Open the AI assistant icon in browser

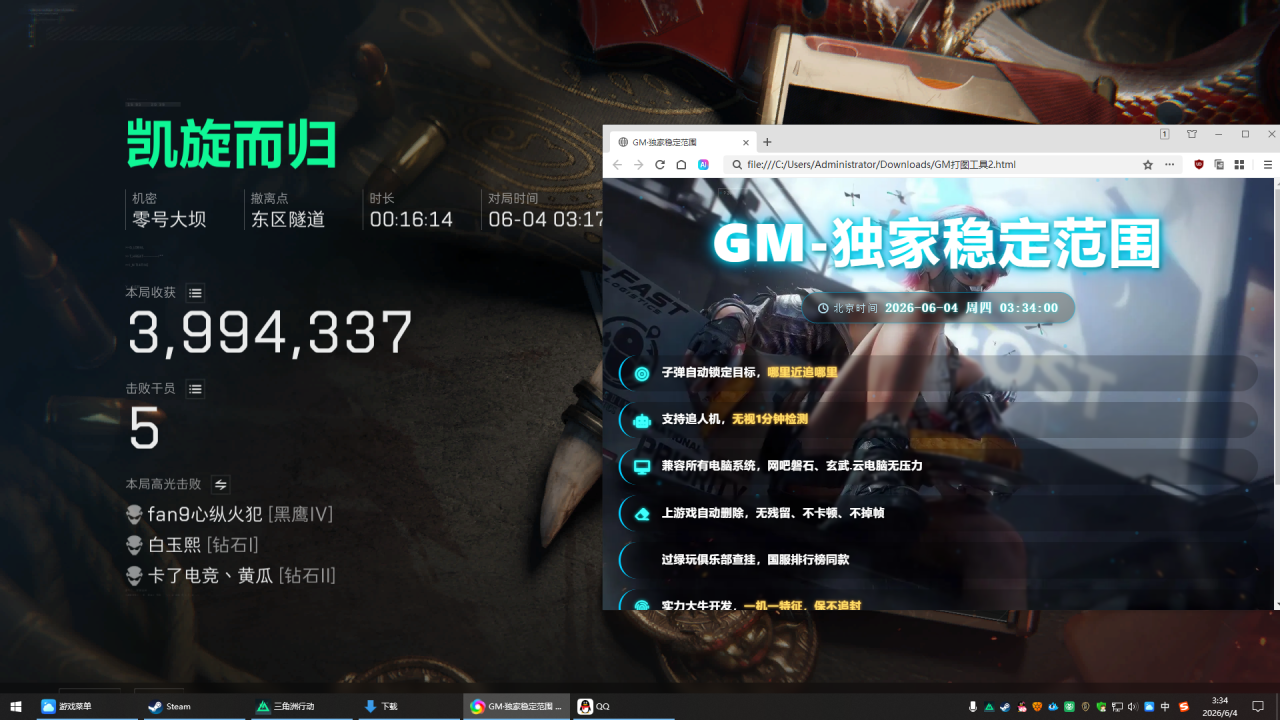click(x=704, y=164)
